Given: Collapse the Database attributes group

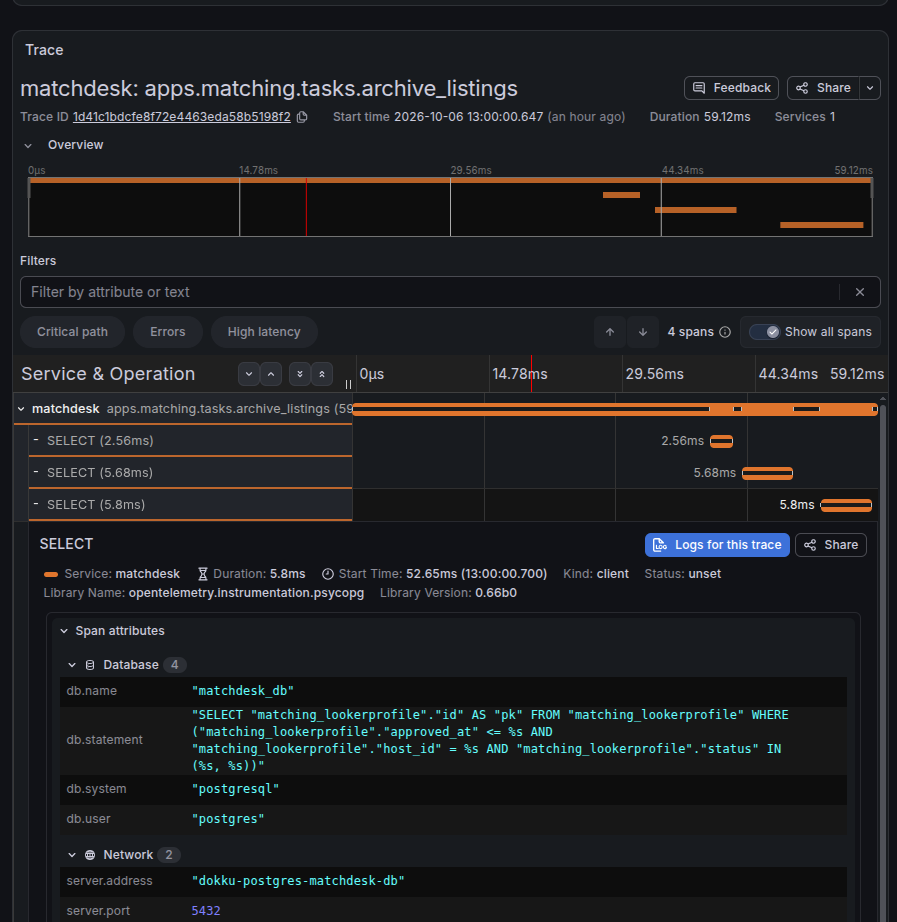Looking at the screenshot, I should pos(72,665).
